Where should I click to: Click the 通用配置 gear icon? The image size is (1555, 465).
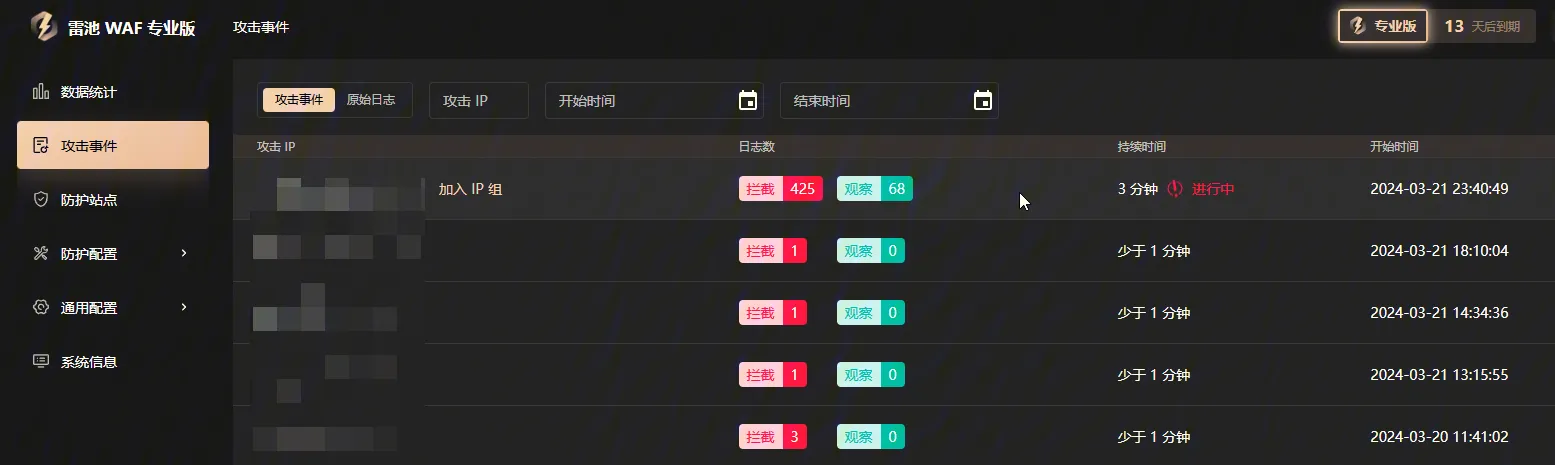41,308
